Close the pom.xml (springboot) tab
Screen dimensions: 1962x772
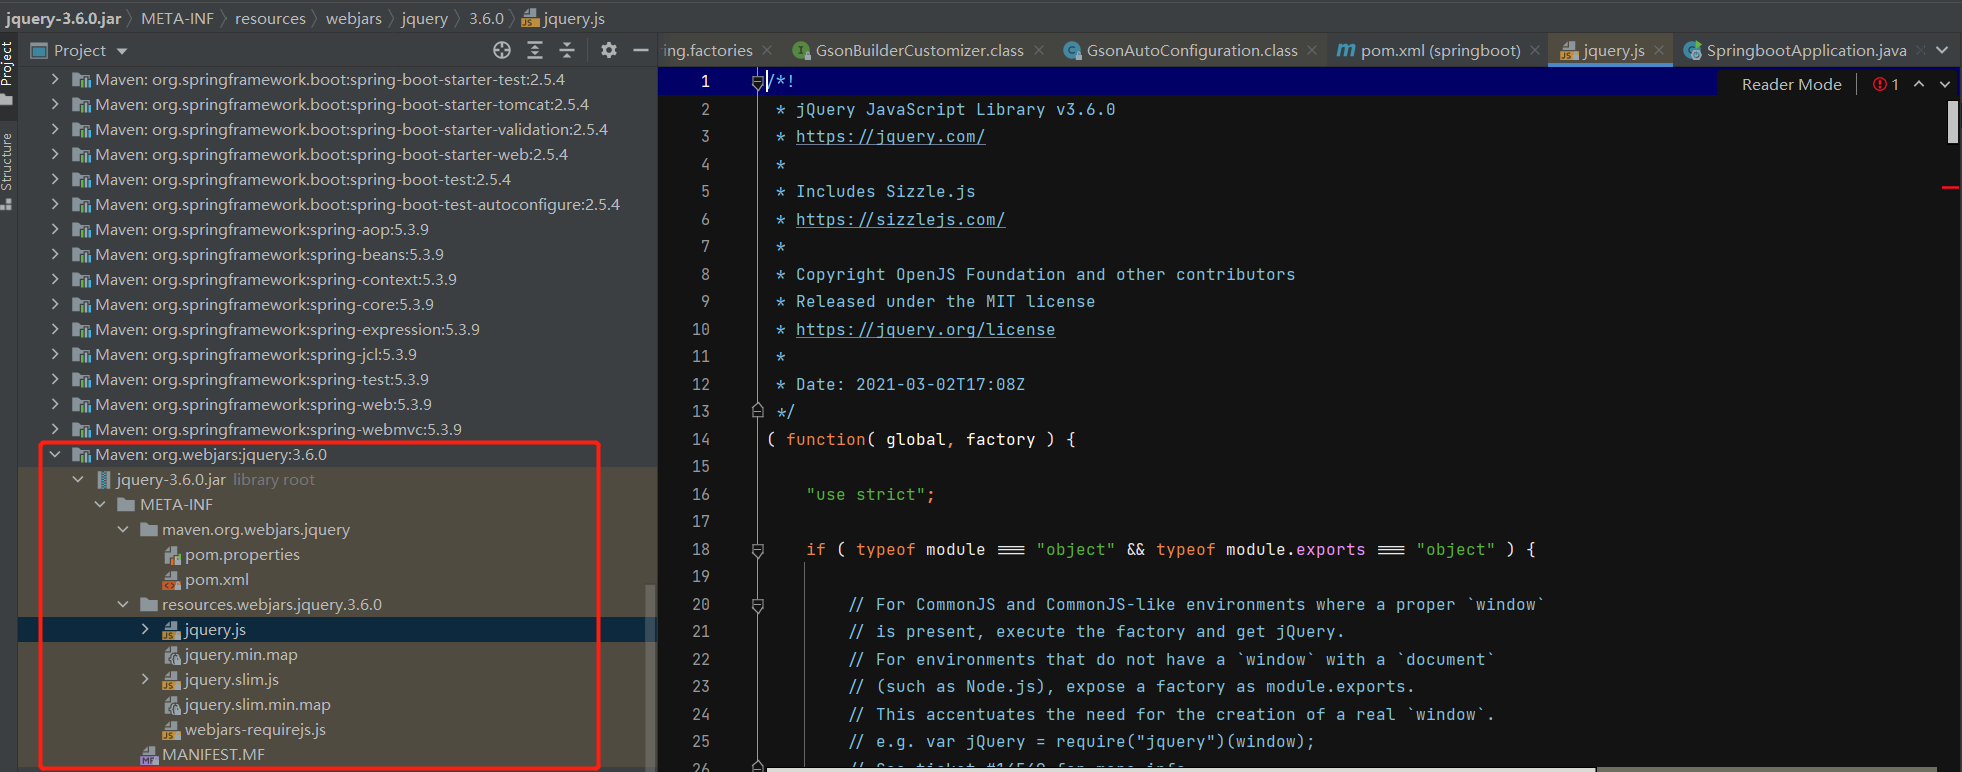pos(1535,50)
